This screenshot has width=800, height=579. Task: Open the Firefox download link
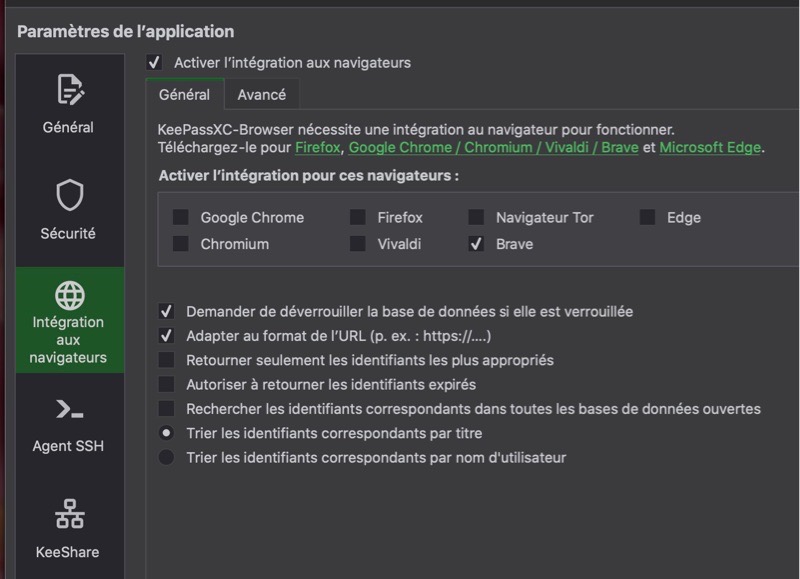pos(318,148)
